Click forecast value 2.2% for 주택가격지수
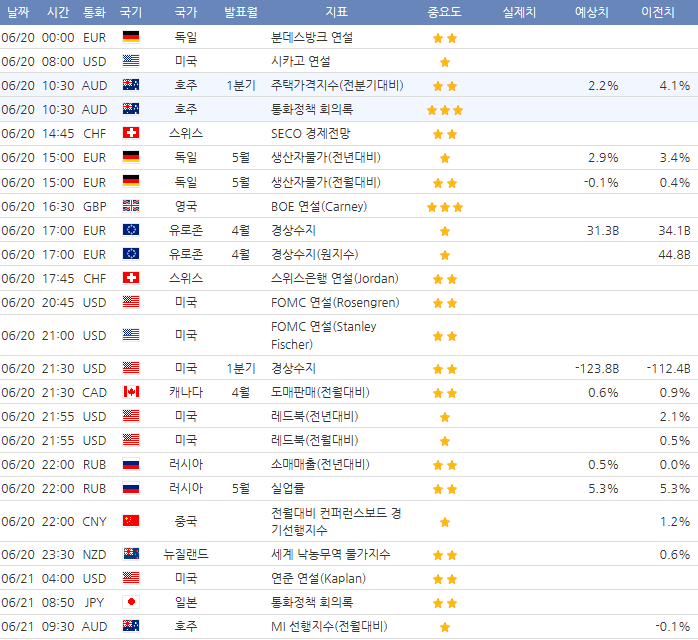The height and width of the screenshot is (640, 698). tap(603, 85)
